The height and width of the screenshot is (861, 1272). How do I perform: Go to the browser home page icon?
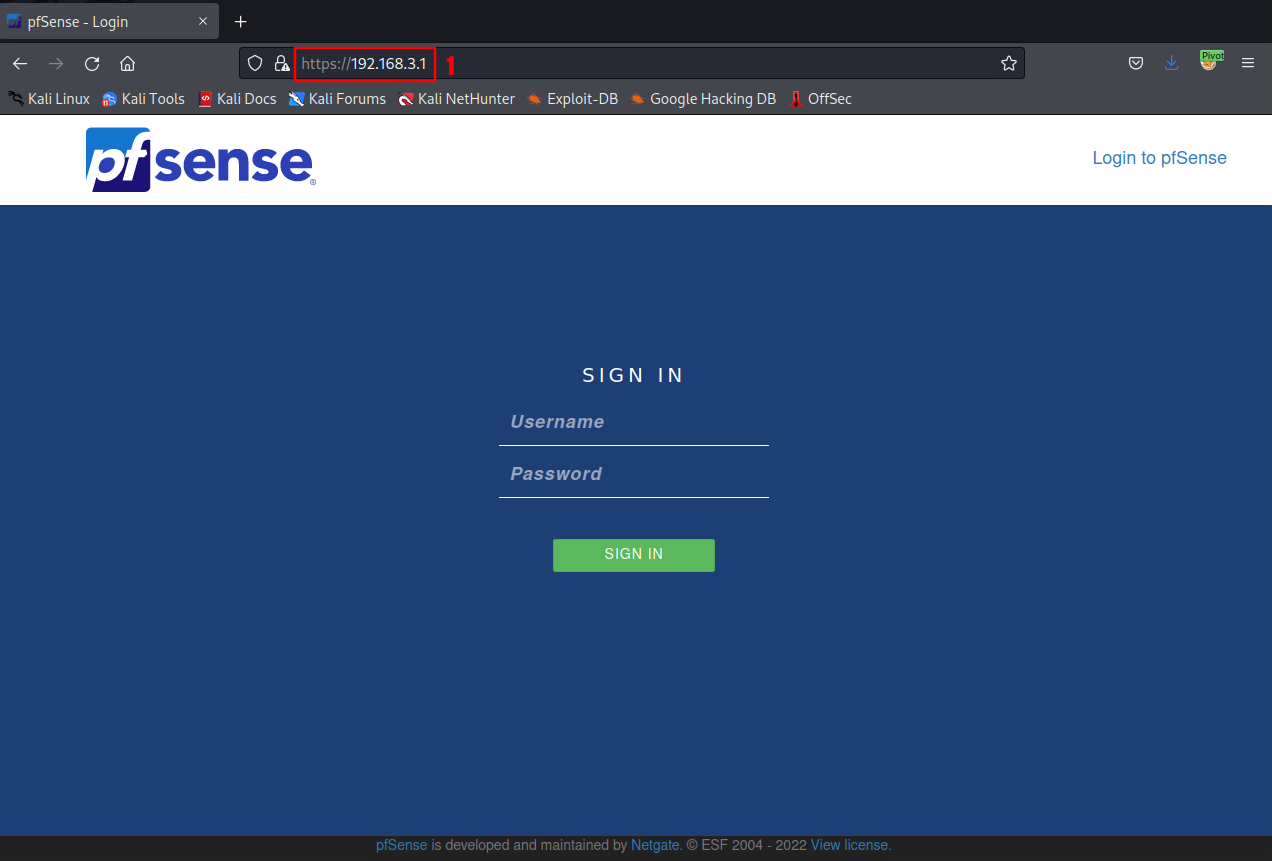(x=127, y=64)
